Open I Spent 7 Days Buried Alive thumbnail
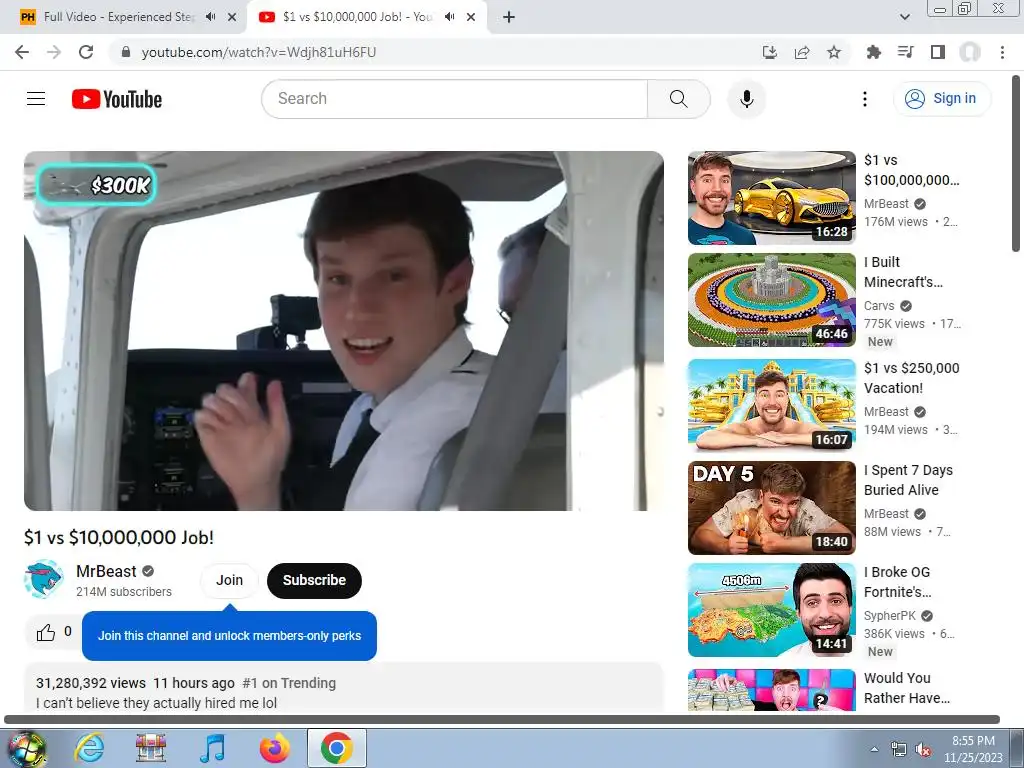 (x=771, y=507)
